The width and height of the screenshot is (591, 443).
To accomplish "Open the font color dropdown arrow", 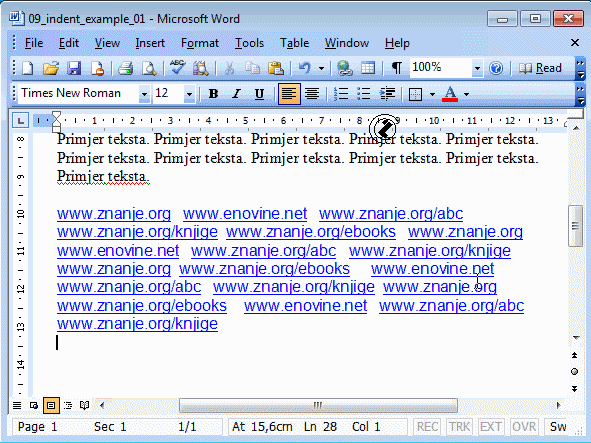I will (466, 94).
